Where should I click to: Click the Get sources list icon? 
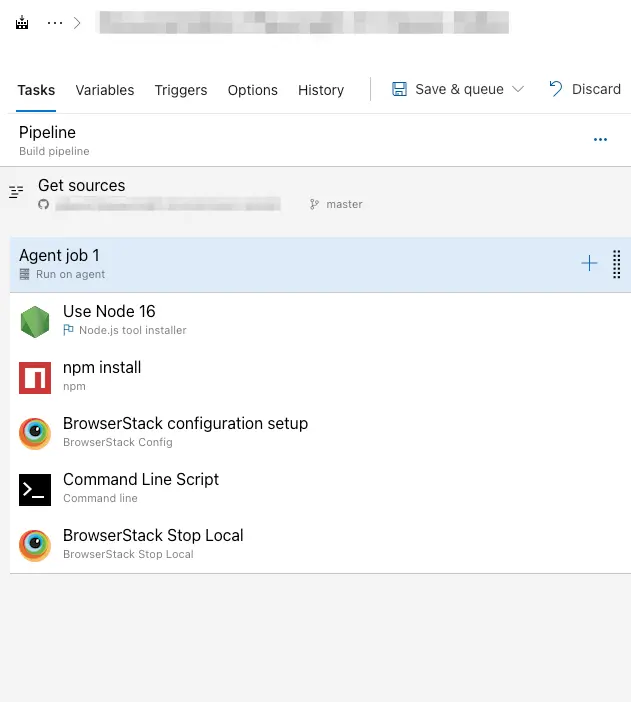click(x=16, y=192)
